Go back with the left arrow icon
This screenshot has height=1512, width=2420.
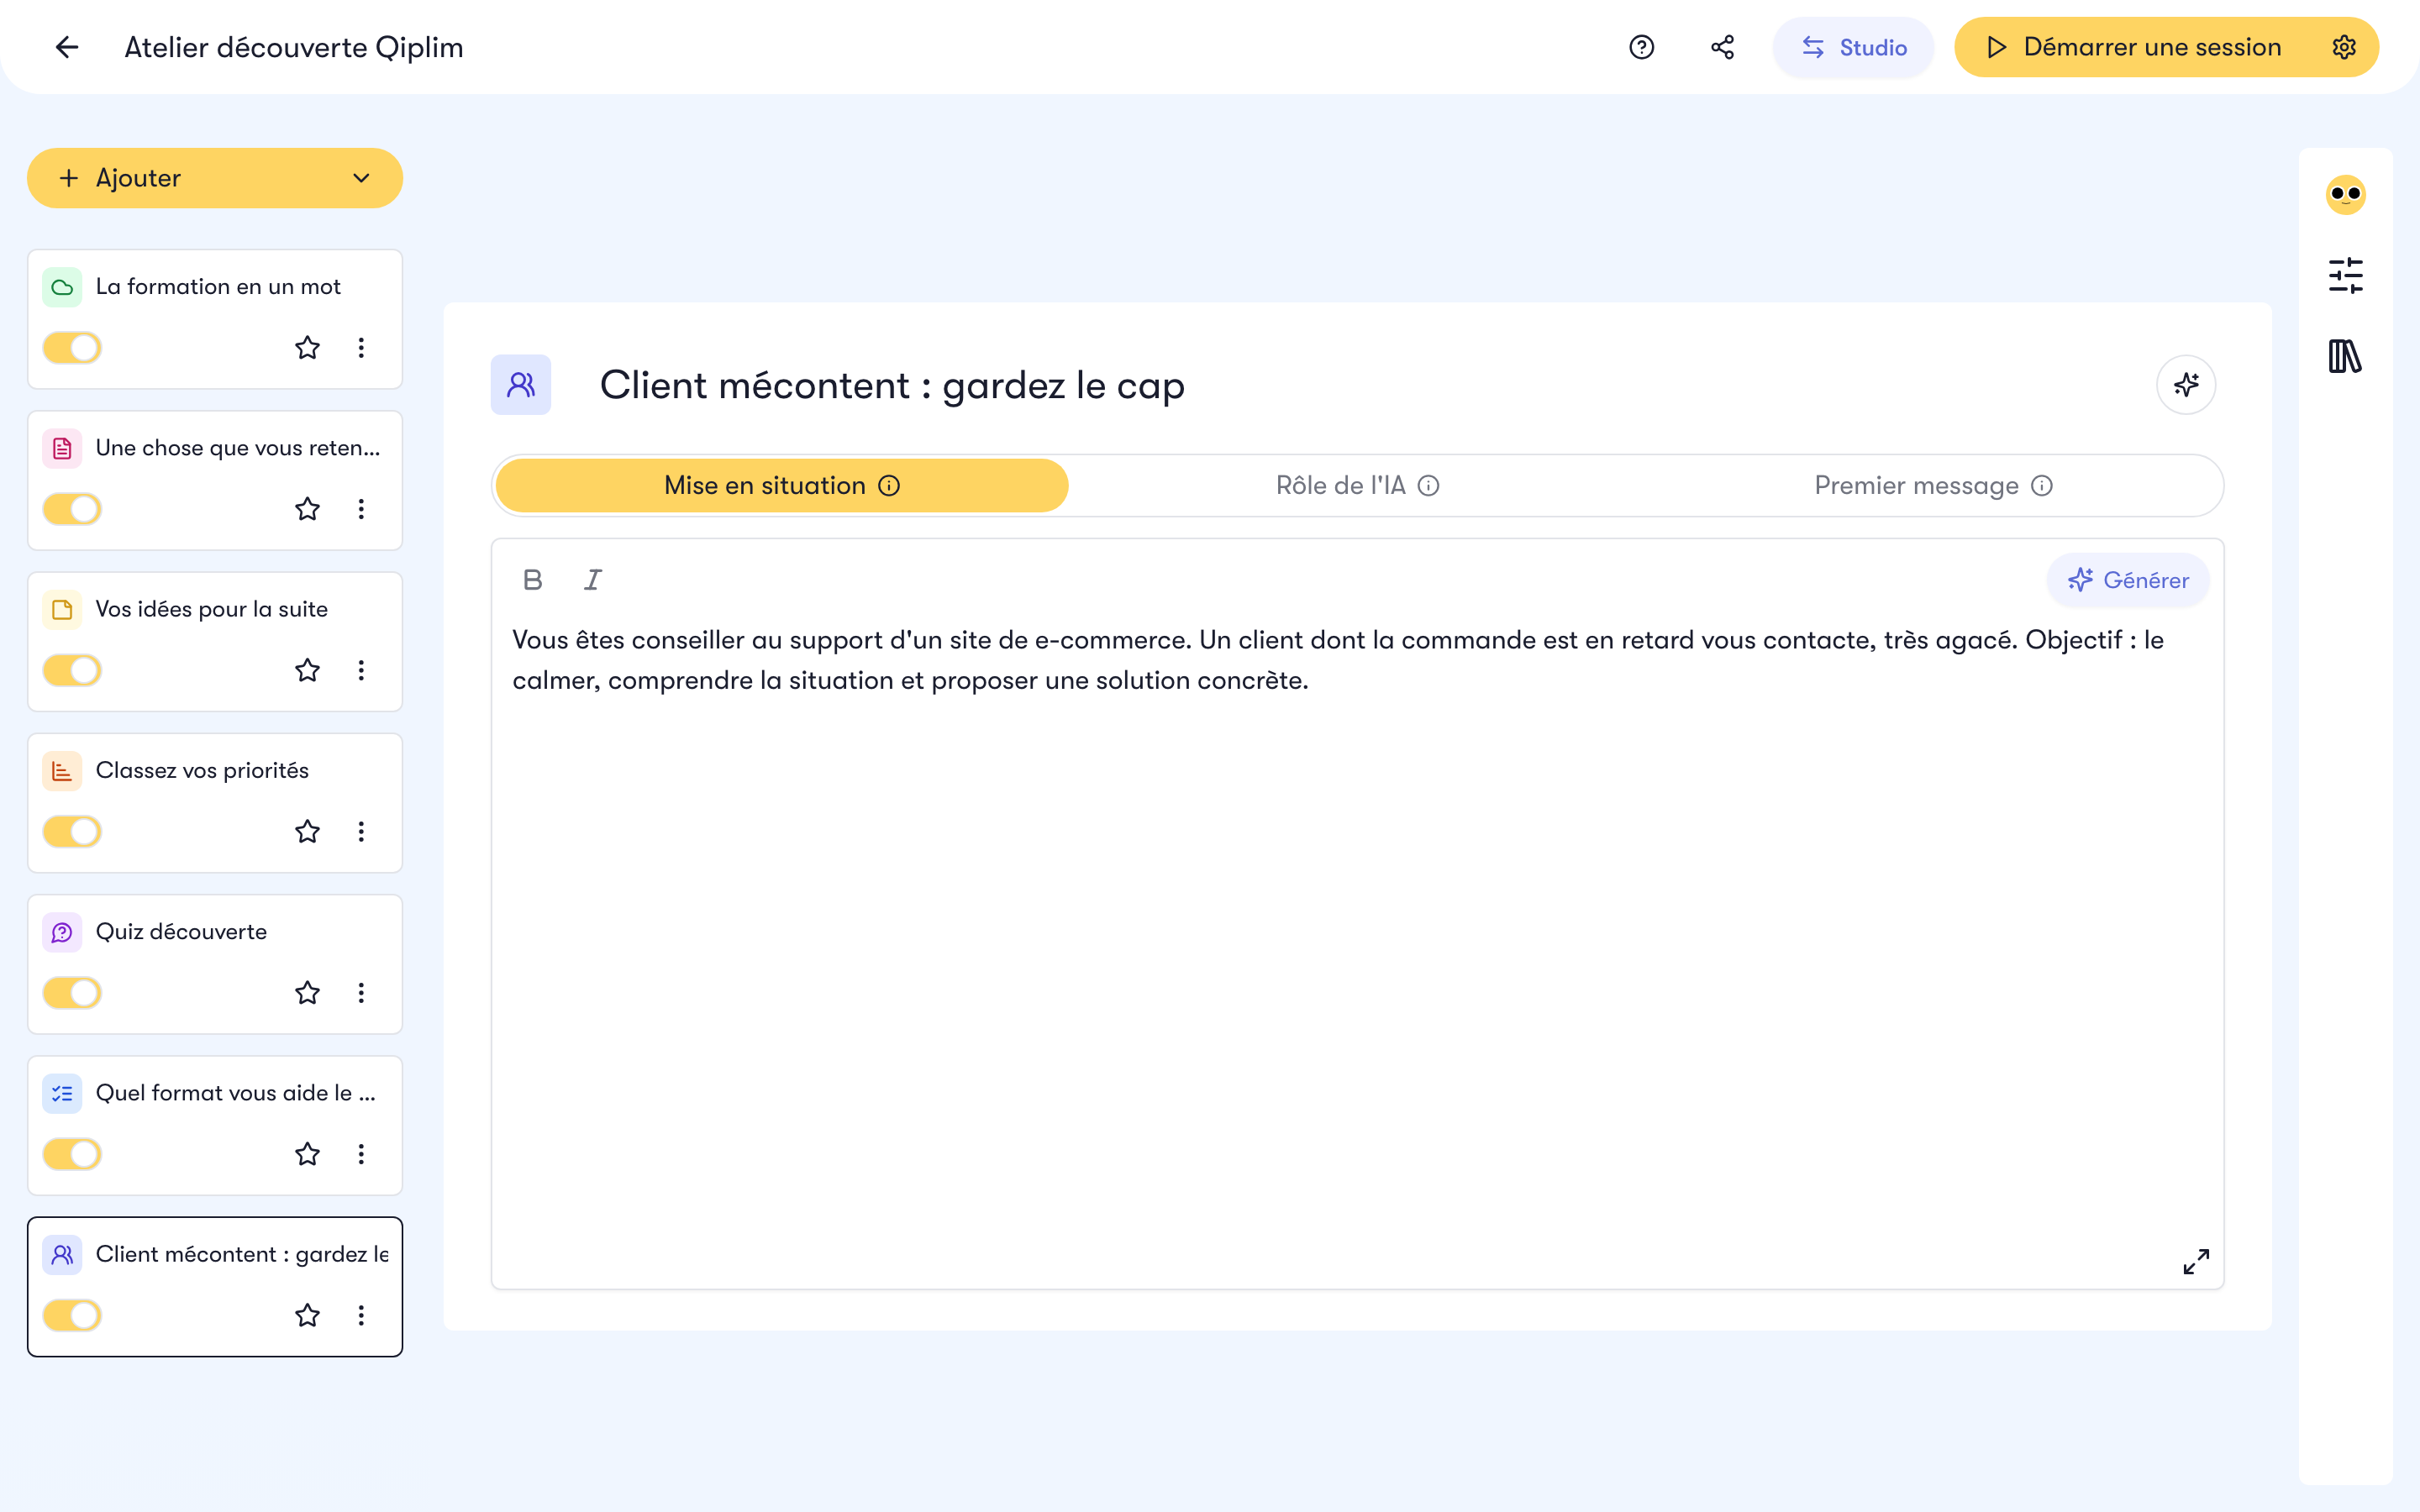coord(67,47)
